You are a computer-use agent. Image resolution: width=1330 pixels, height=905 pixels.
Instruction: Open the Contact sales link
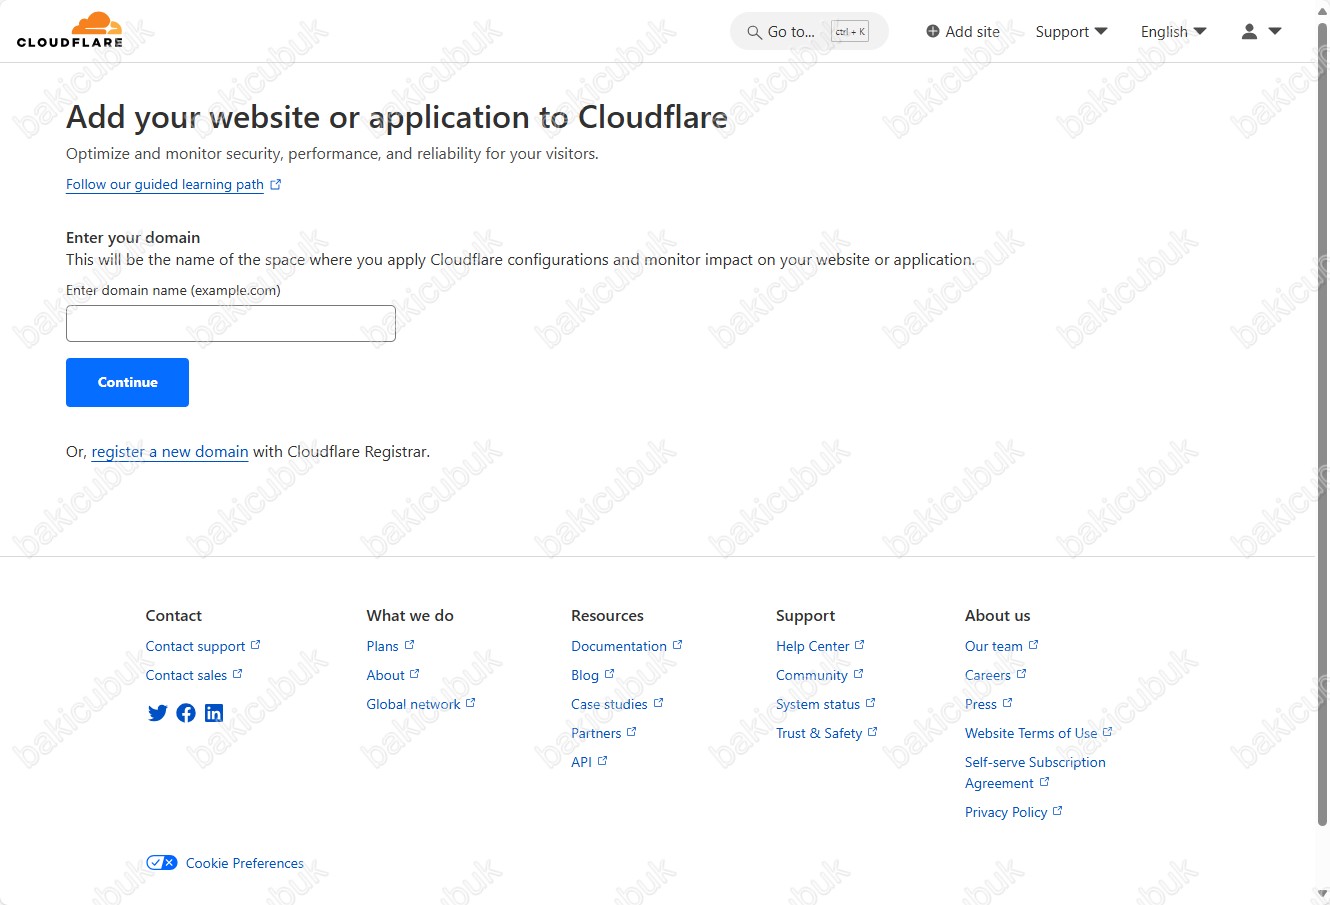pos(186,675)
